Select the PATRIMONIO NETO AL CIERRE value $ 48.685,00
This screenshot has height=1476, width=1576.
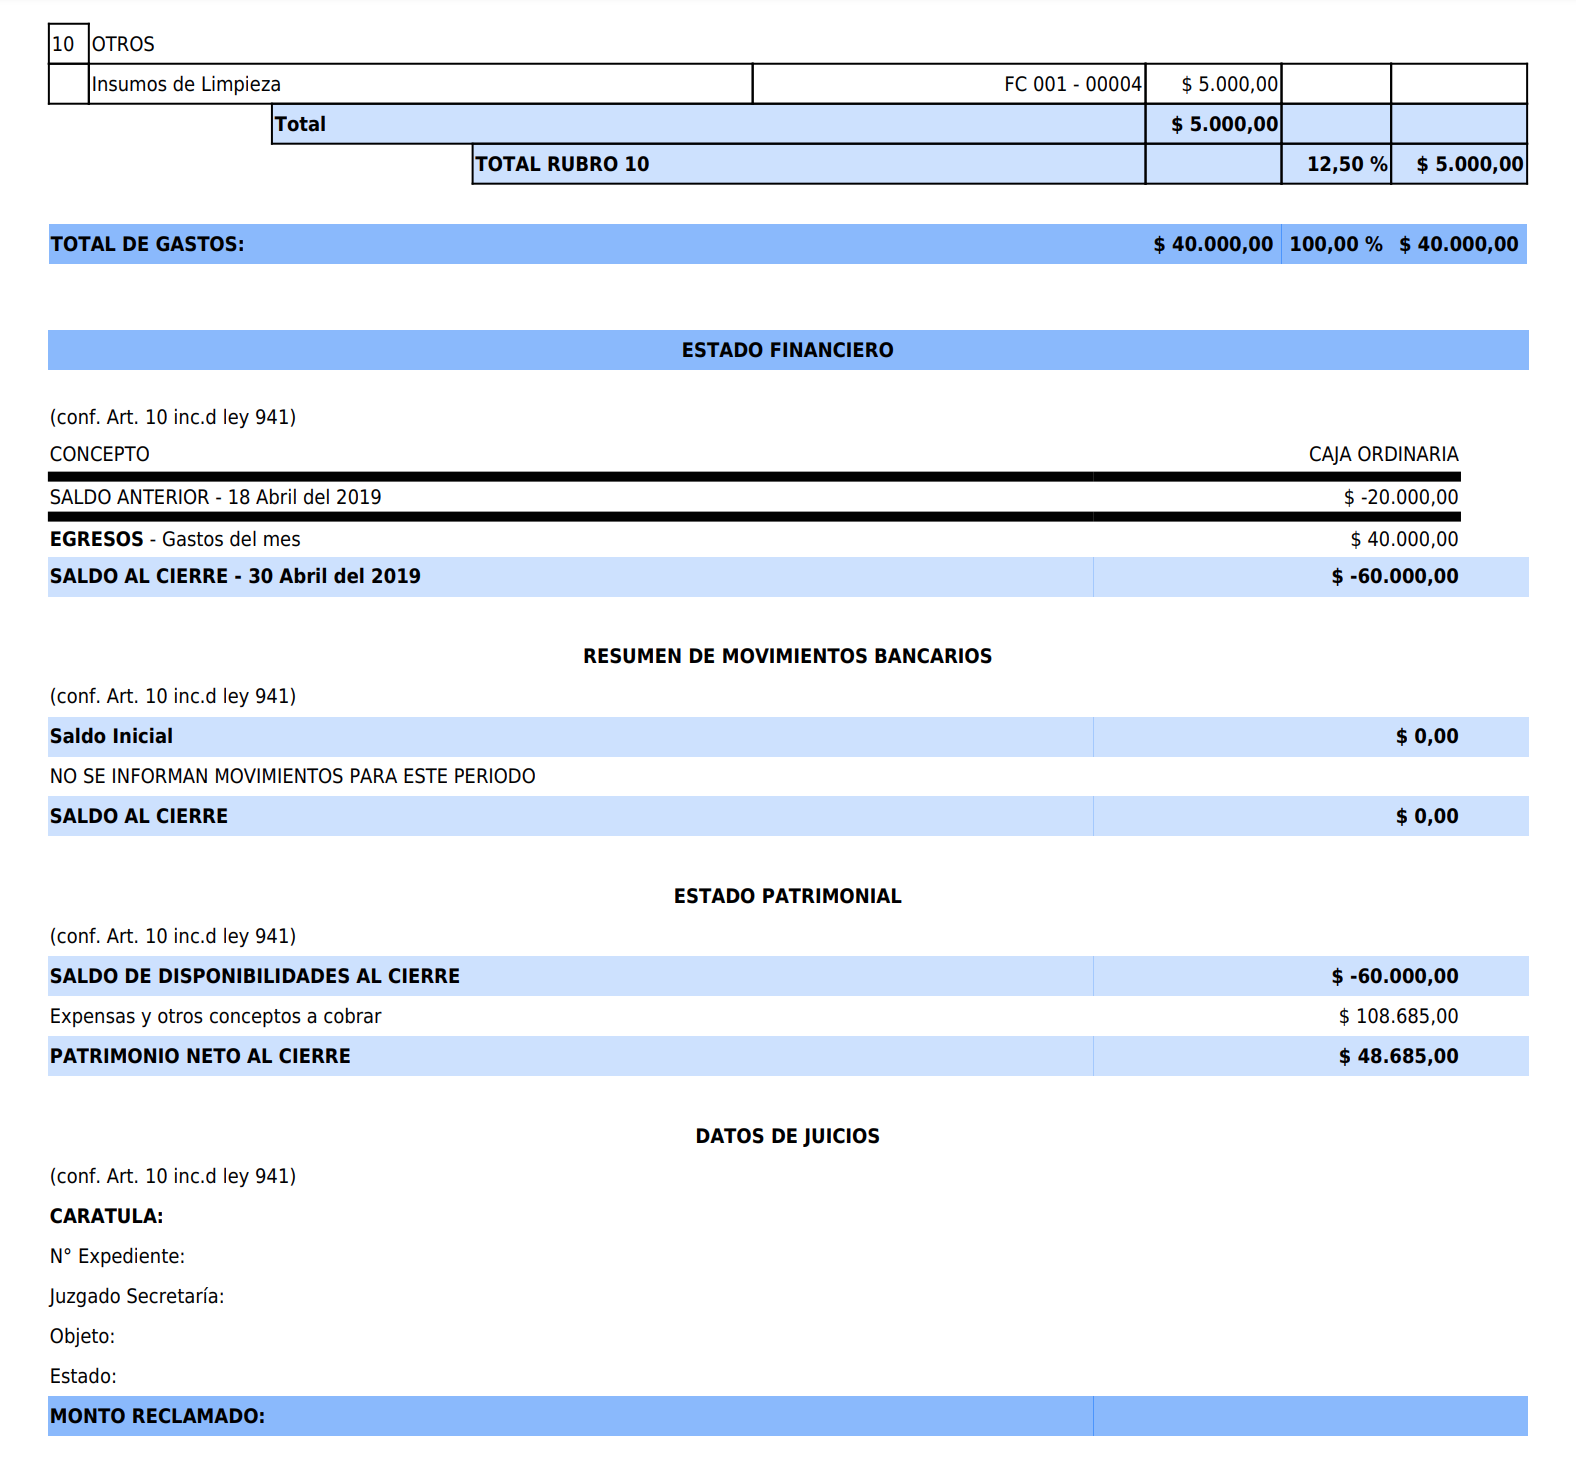point(1397,1056)
